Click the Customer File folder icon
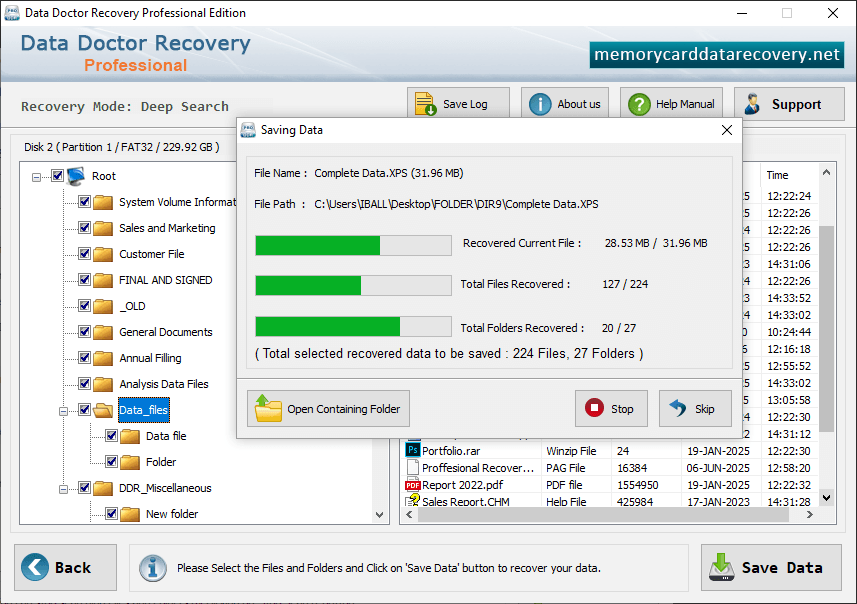This screenshot has width=857, height=604. [103, 254]
